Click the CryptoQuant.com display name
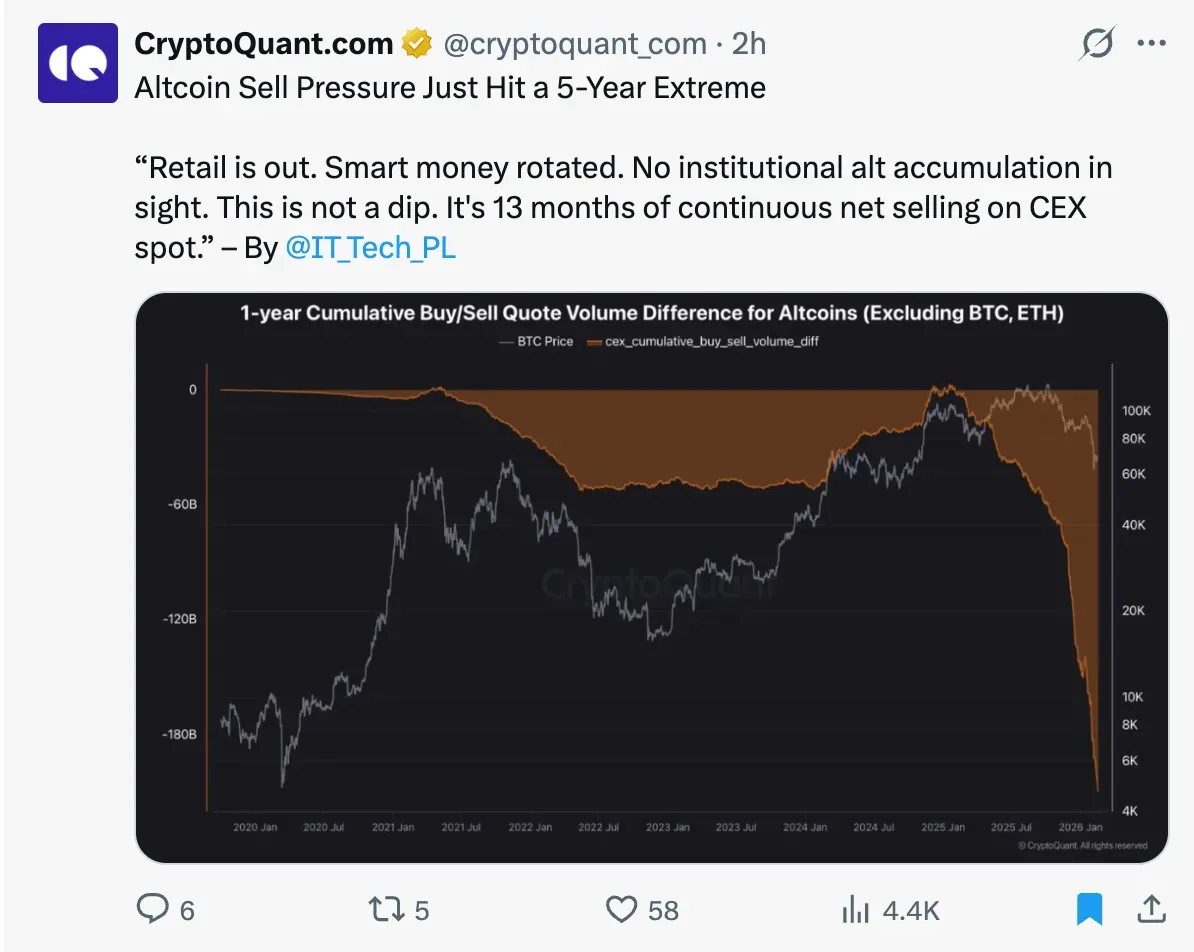The width and height of the screenshot is (1194, 952). pos(263,43)
